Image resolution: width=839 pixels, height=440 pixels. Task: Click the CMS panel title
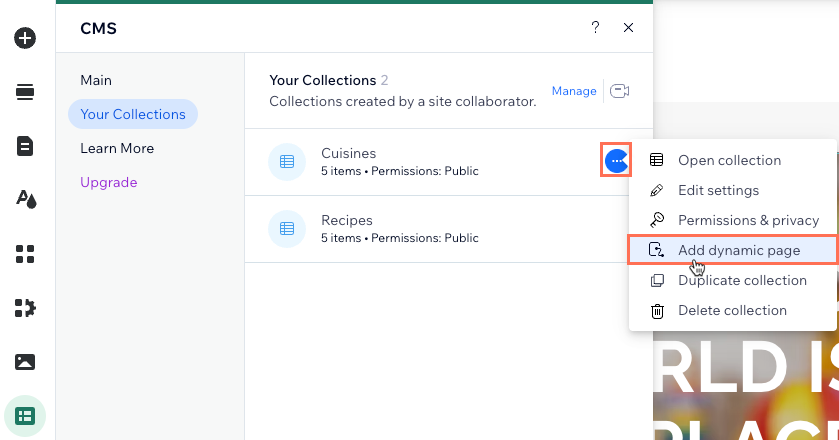click(x=98, y=28)
